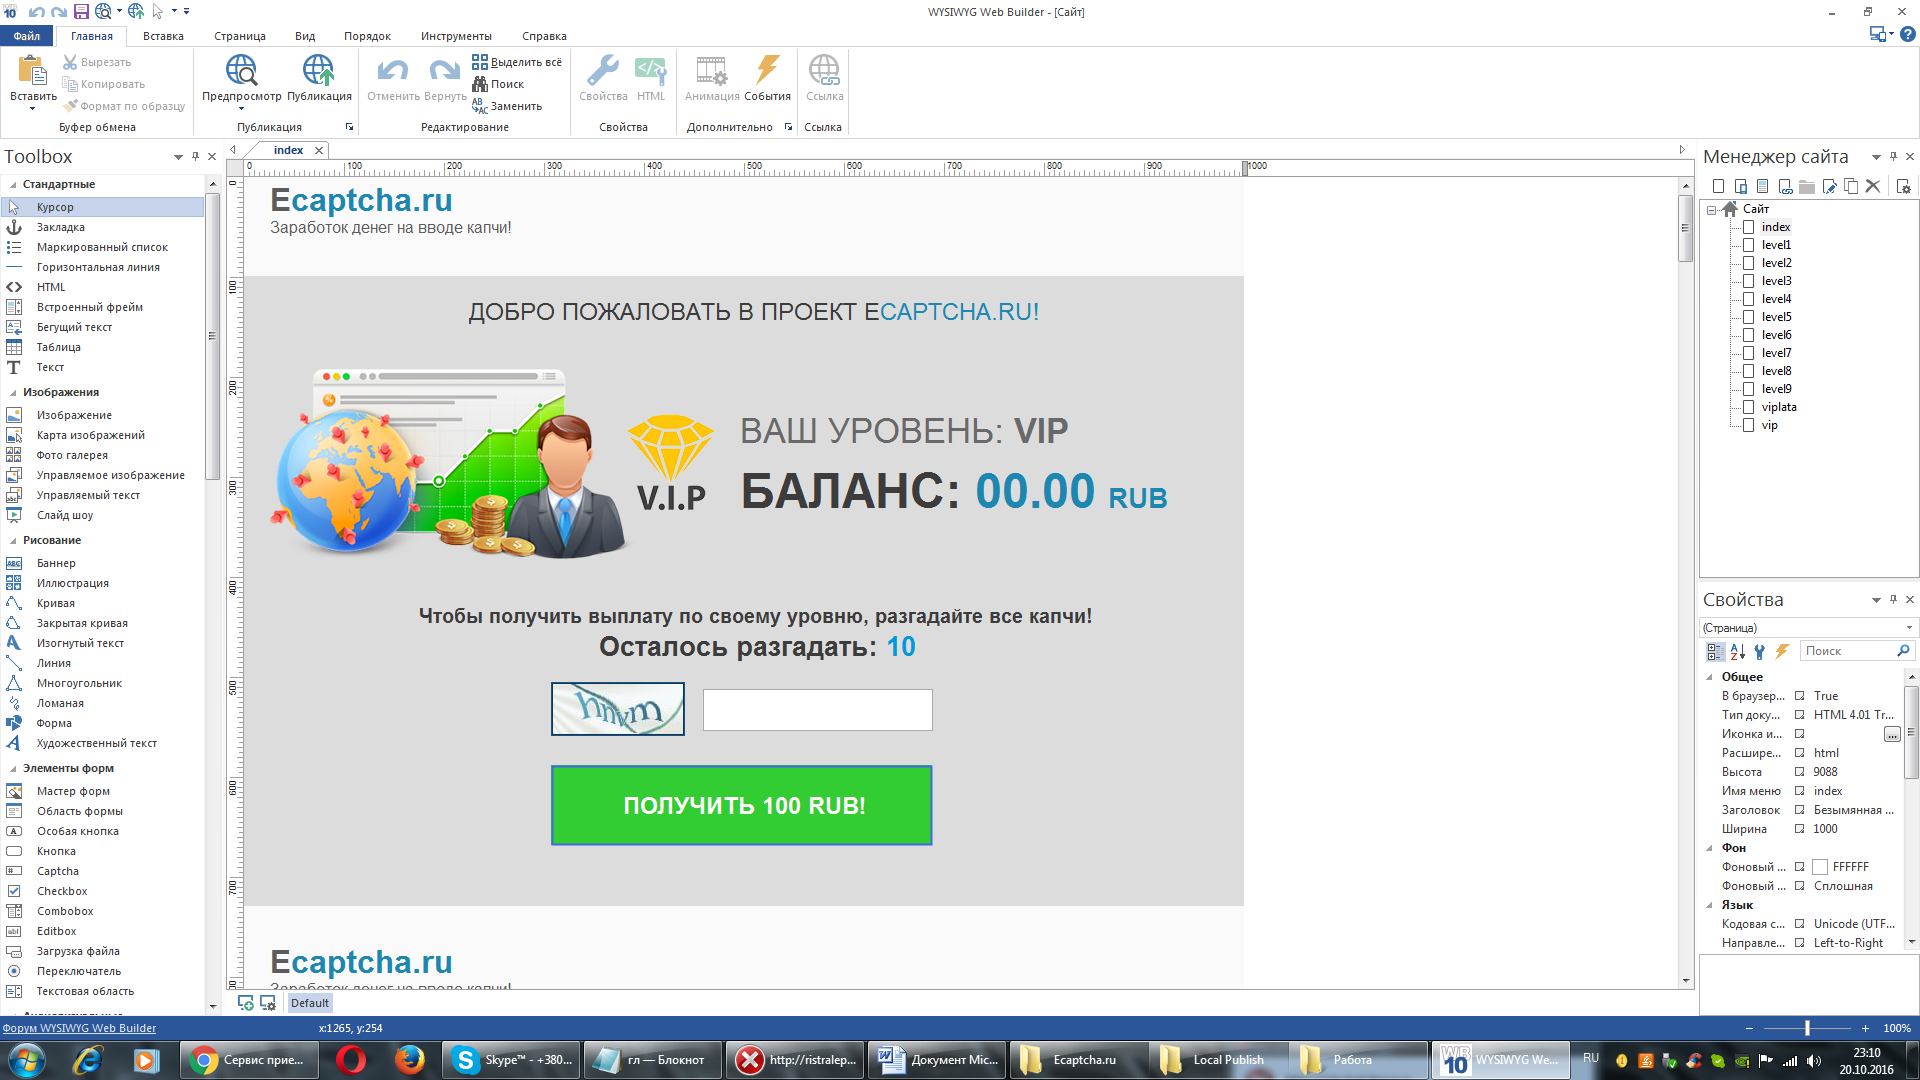This screenshot has width=1920, height=1080.
Task: Open the (Страница) object dropdown
Action: point(1909,628)
